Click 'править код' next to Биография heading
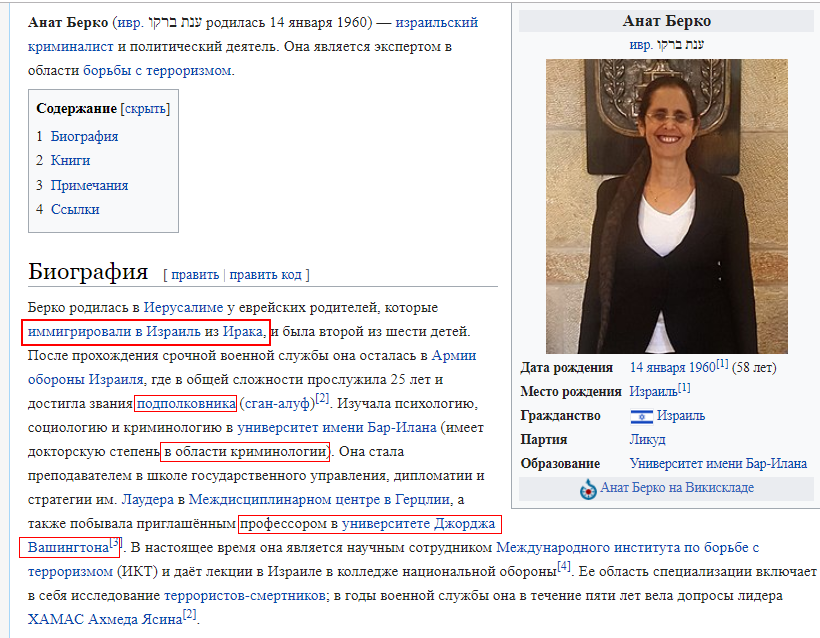 (x=266, y=275)
